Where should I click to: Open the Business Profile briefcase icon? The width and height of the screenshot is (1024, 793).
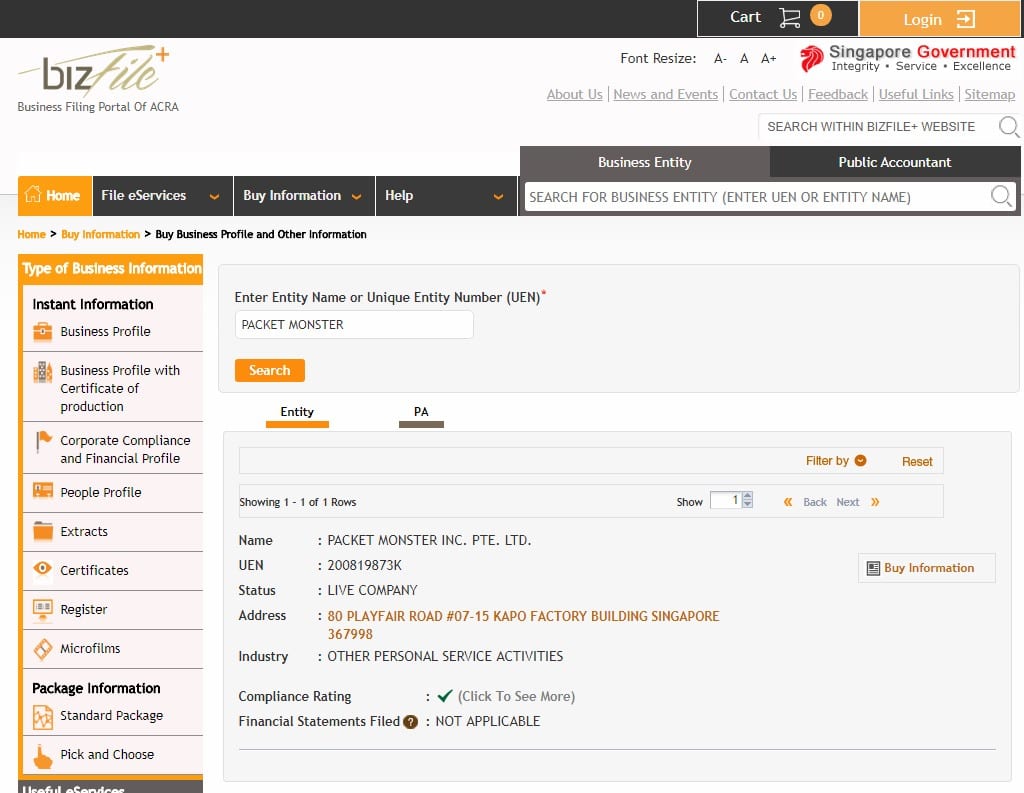43,331
